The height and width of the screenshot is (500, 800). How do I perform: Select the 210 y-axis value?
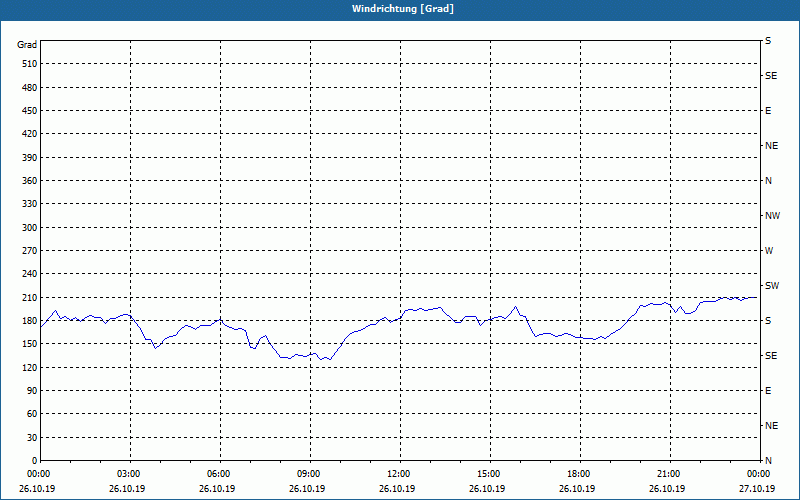pos(30,297)
